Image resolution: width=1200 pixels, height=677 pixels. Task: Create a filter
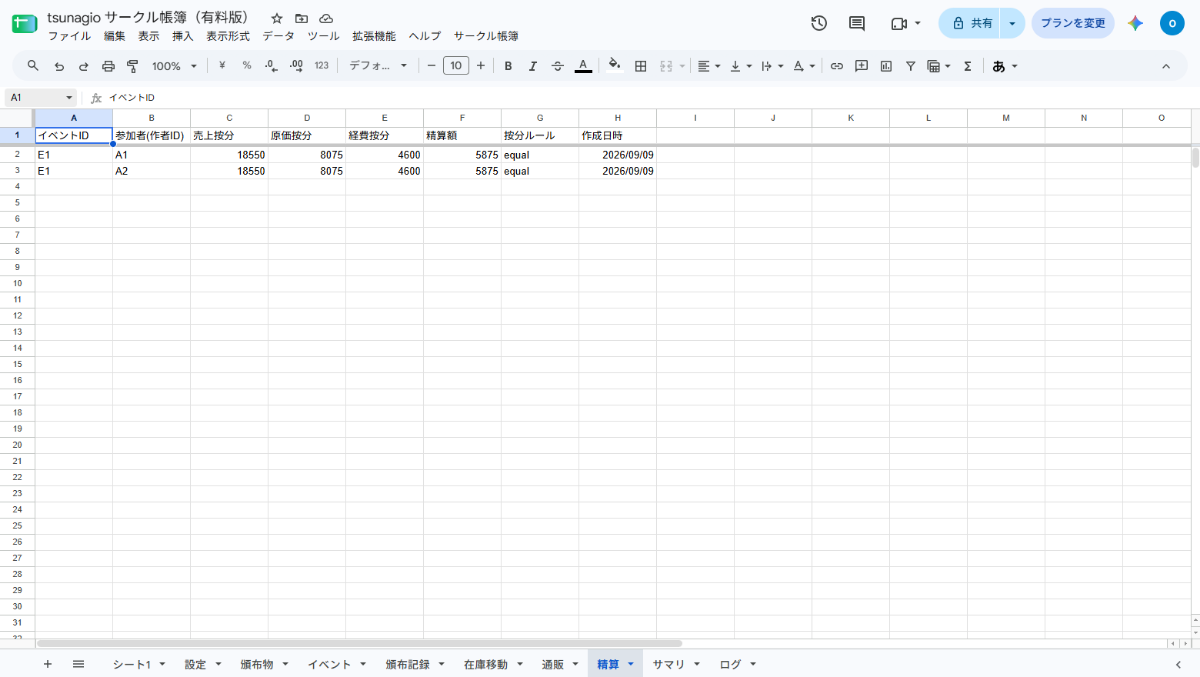tap(910, 66)
